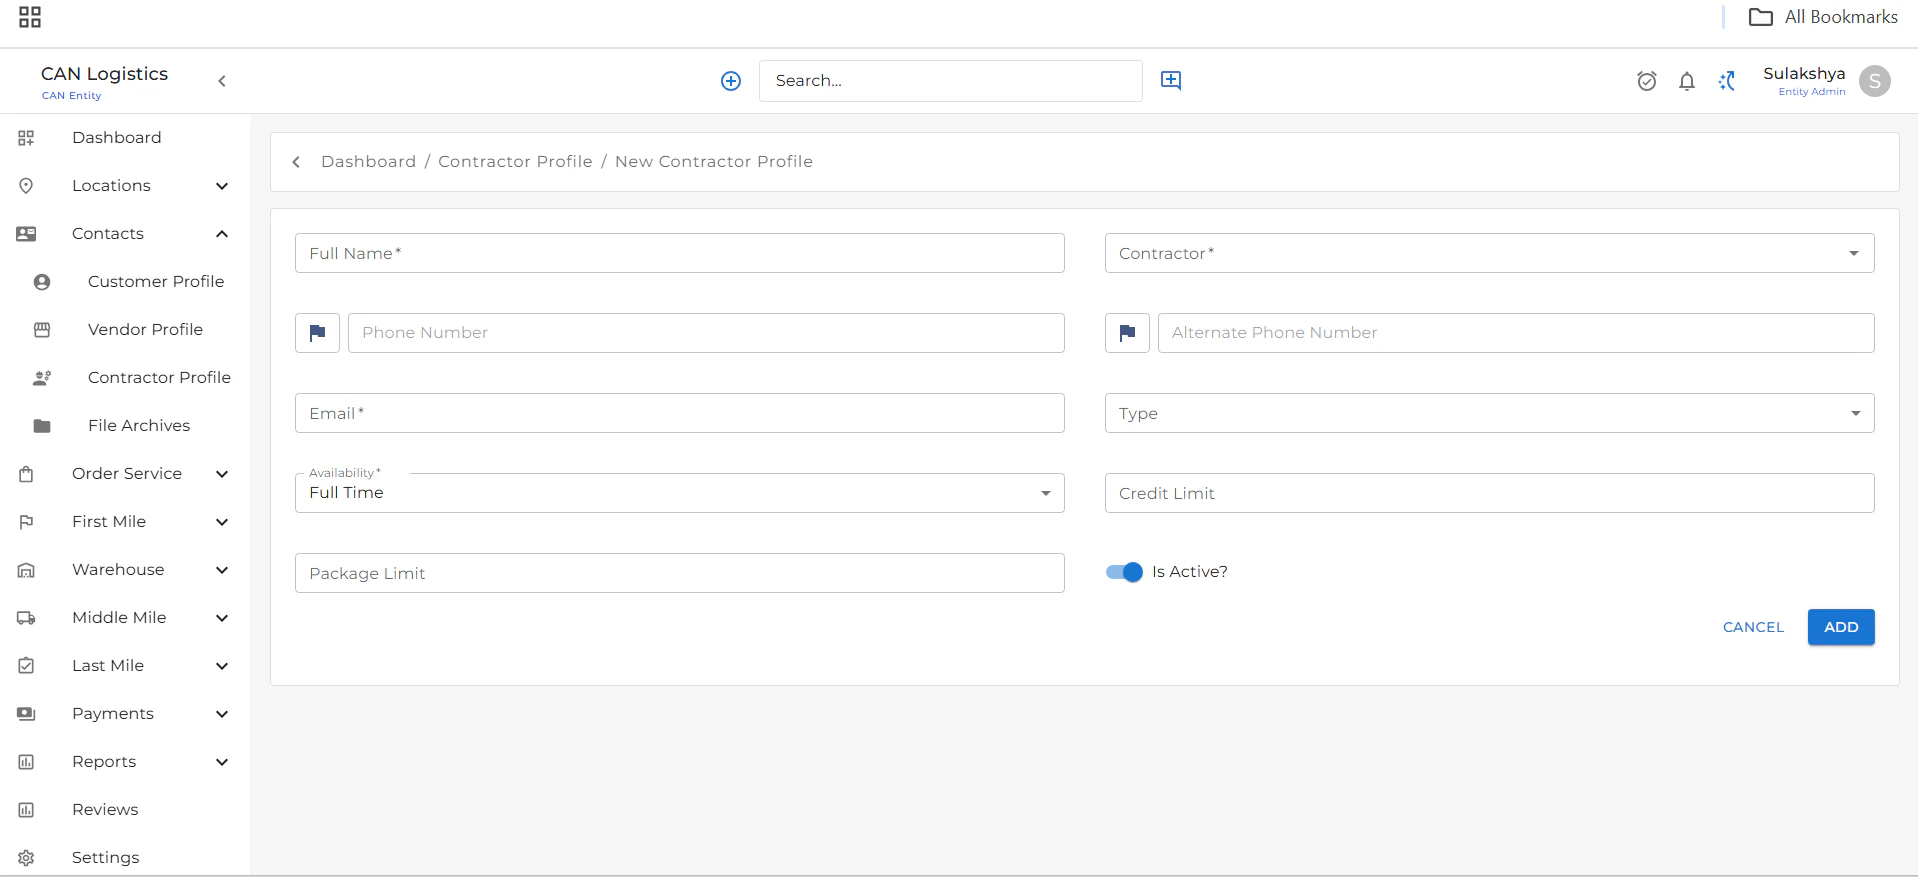Expand the Payments chevron

(x=222, y=714)
